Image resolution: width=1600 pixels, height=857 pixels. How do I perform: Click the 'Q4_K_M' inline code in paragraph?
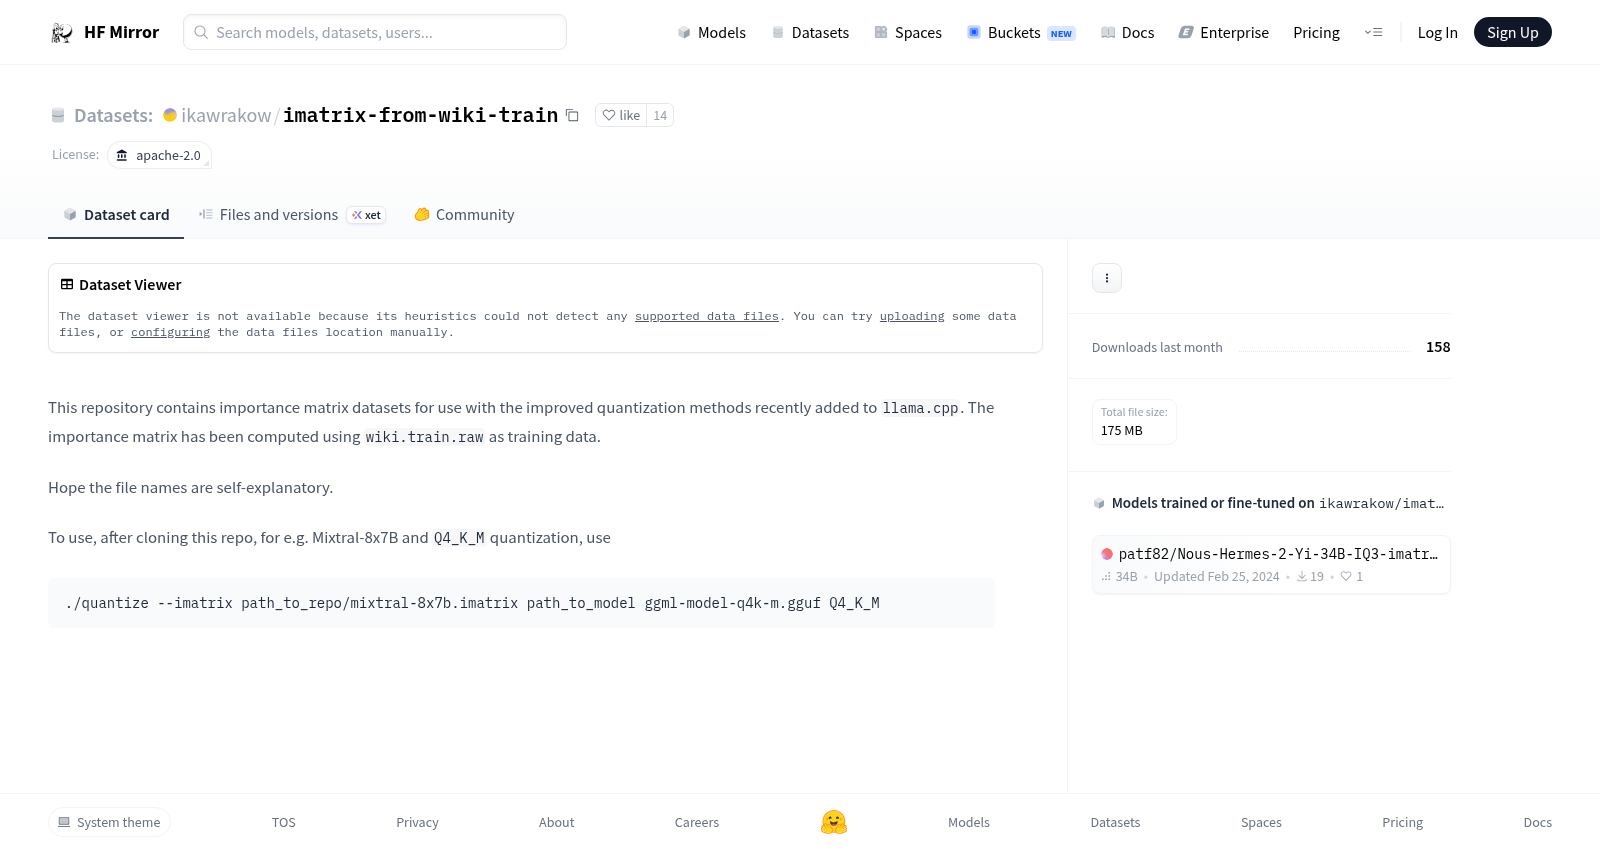[x=459, y=538]
